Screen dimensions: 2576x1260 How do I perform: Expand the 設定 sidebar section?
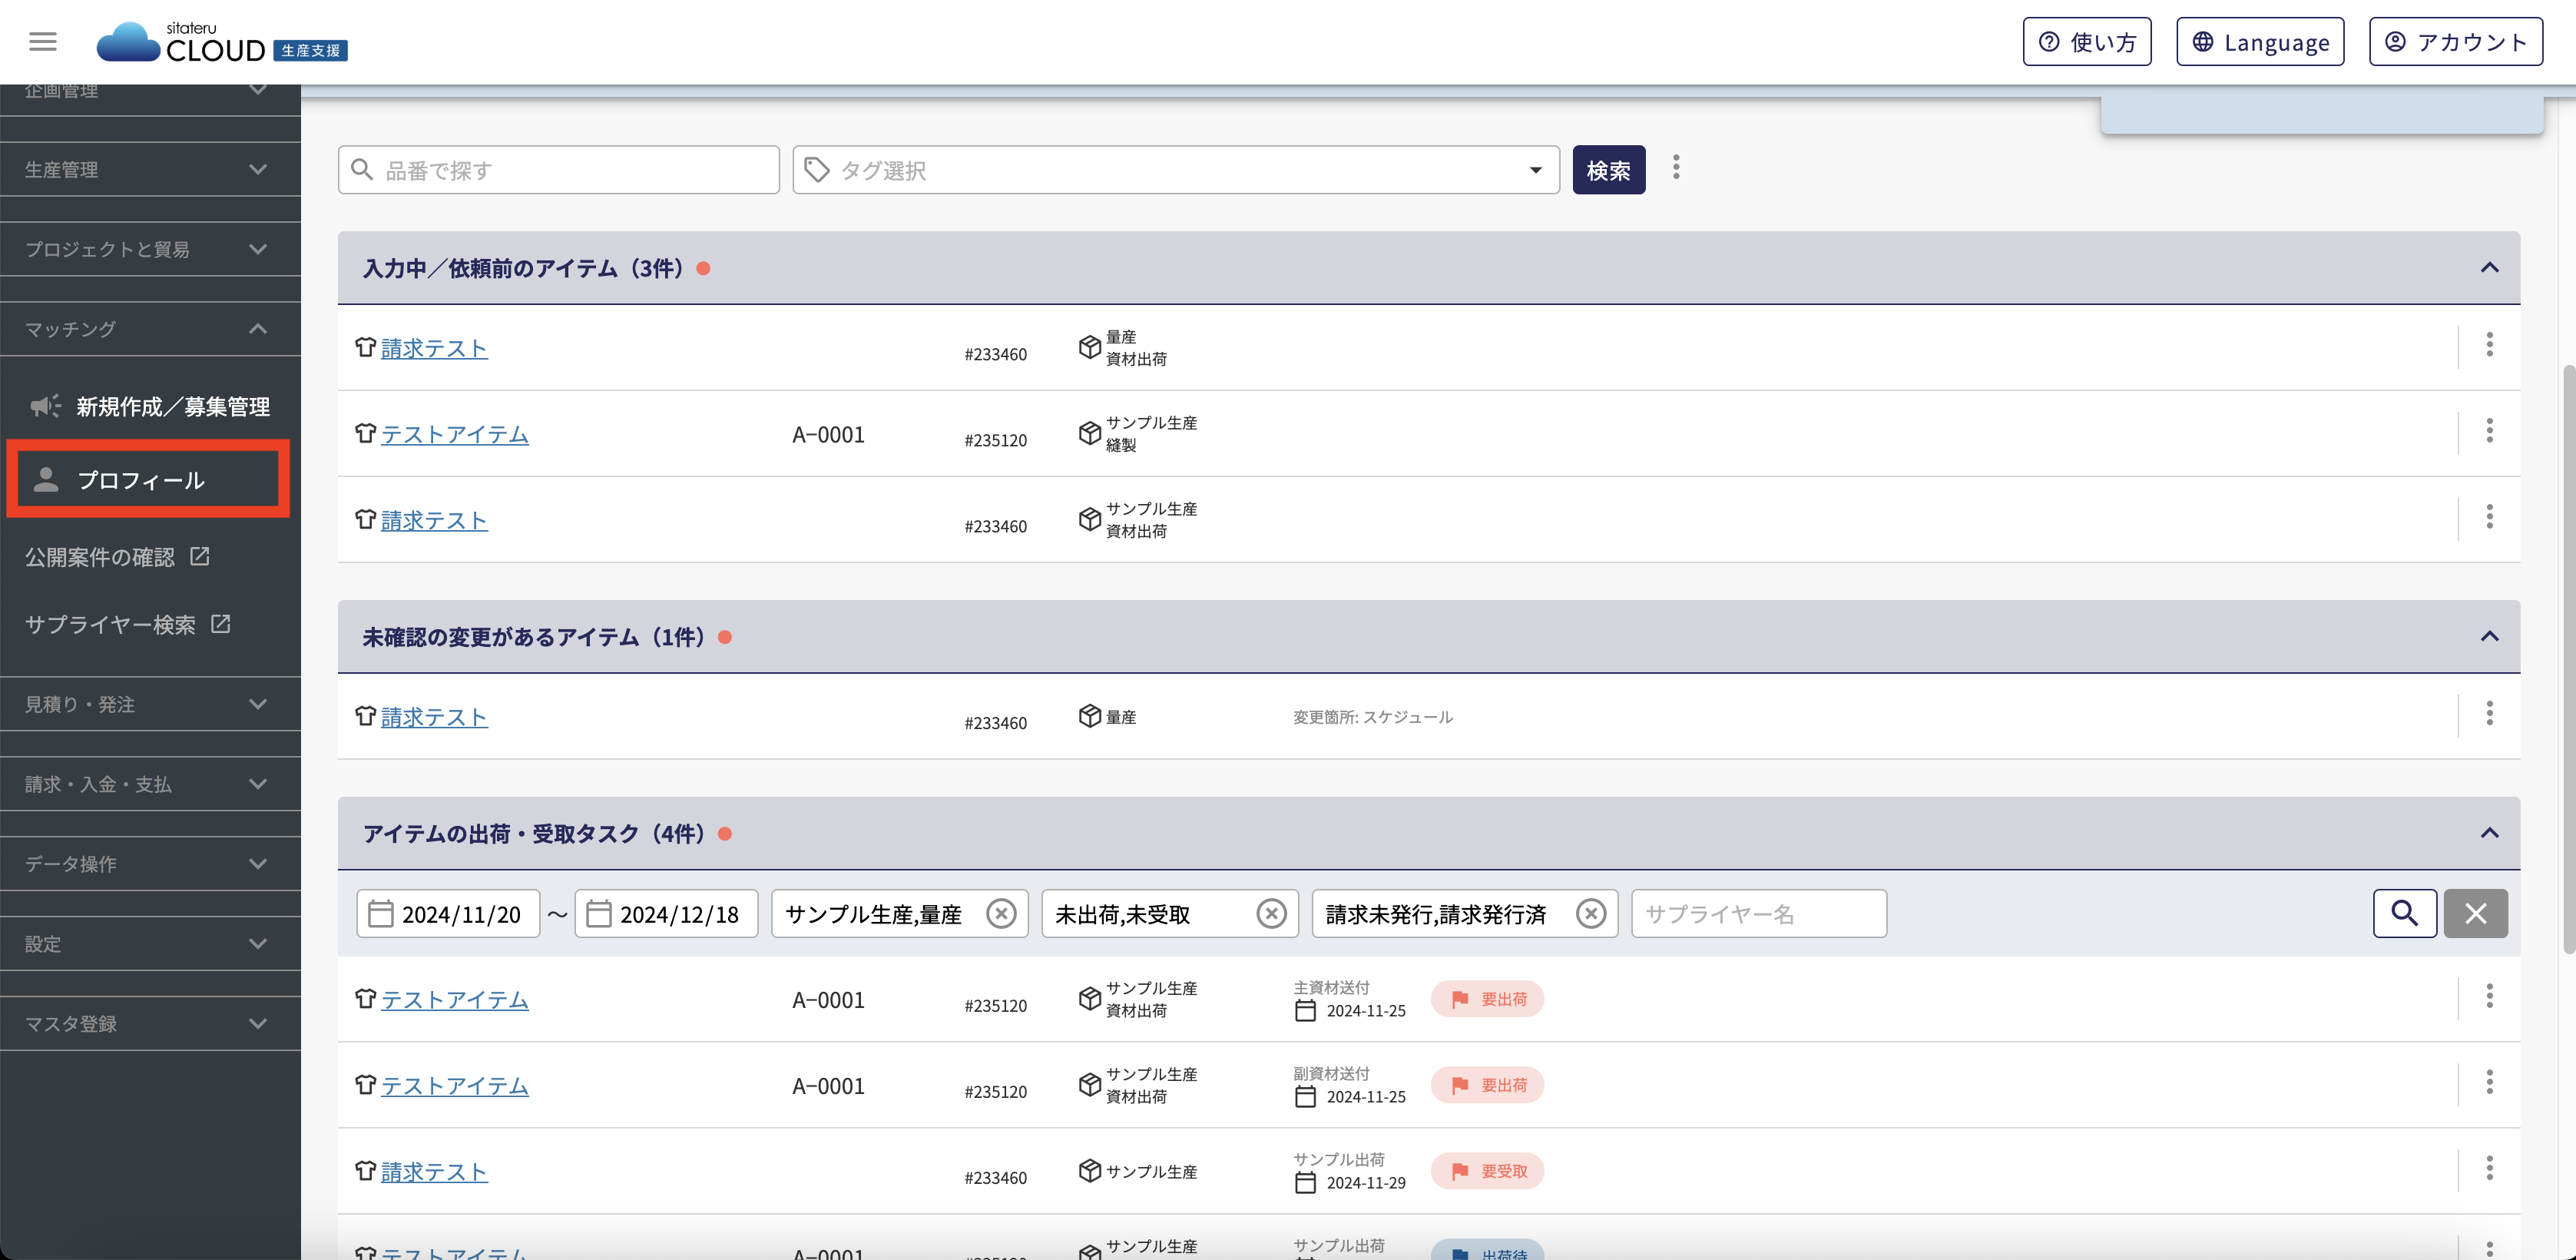click(150, 944)
